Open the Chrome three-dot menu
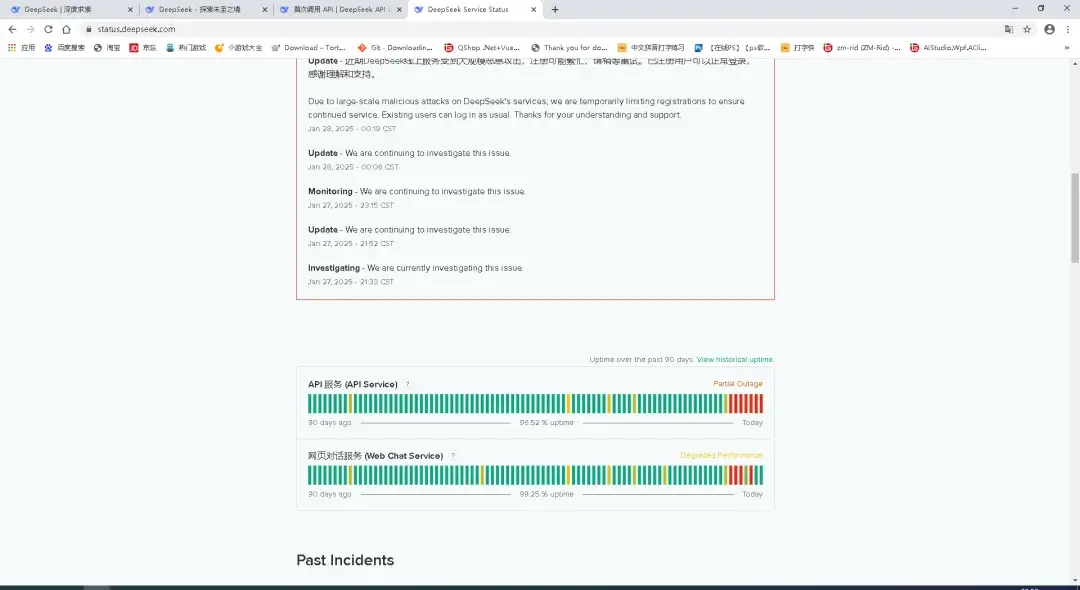Viewport: 1080px width, 590px height. [1068, 29]
